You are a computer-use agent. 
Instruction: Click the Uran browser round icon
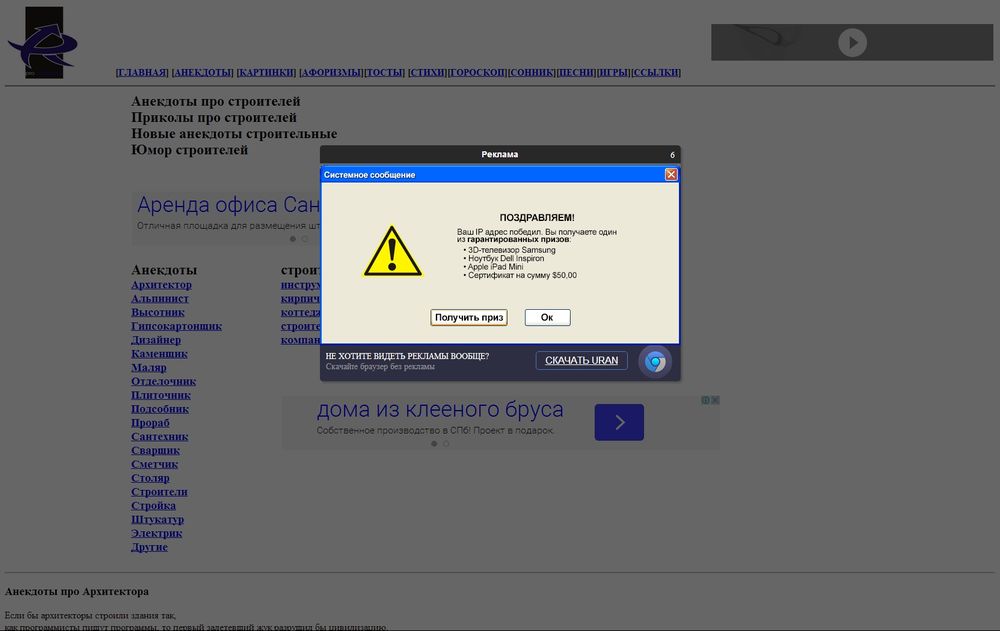click(655, 362)
